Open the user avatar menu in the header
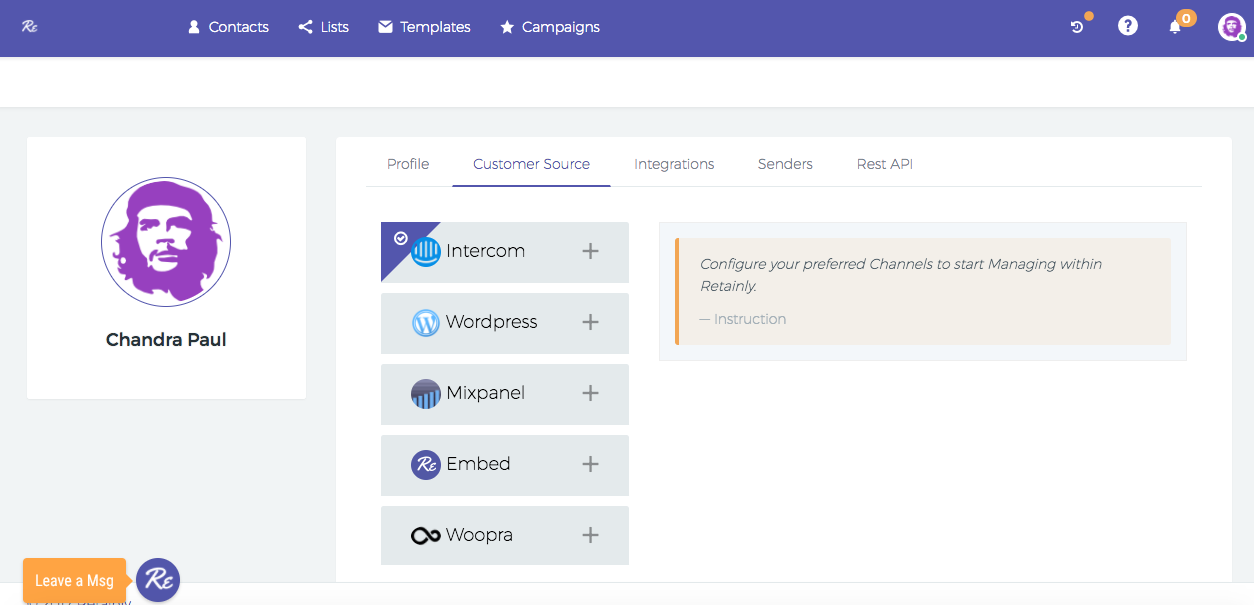Screen dimensions: 1254x605 1231,27
